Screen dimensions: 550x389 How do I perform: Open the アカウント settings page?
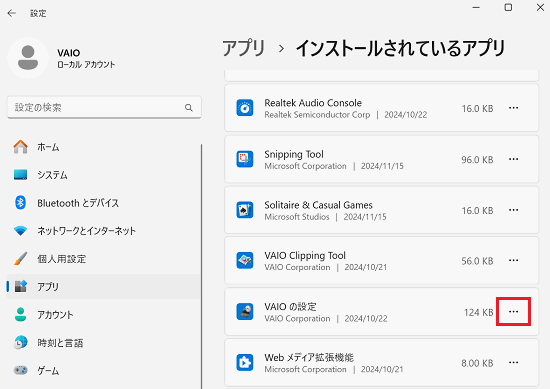104,314
